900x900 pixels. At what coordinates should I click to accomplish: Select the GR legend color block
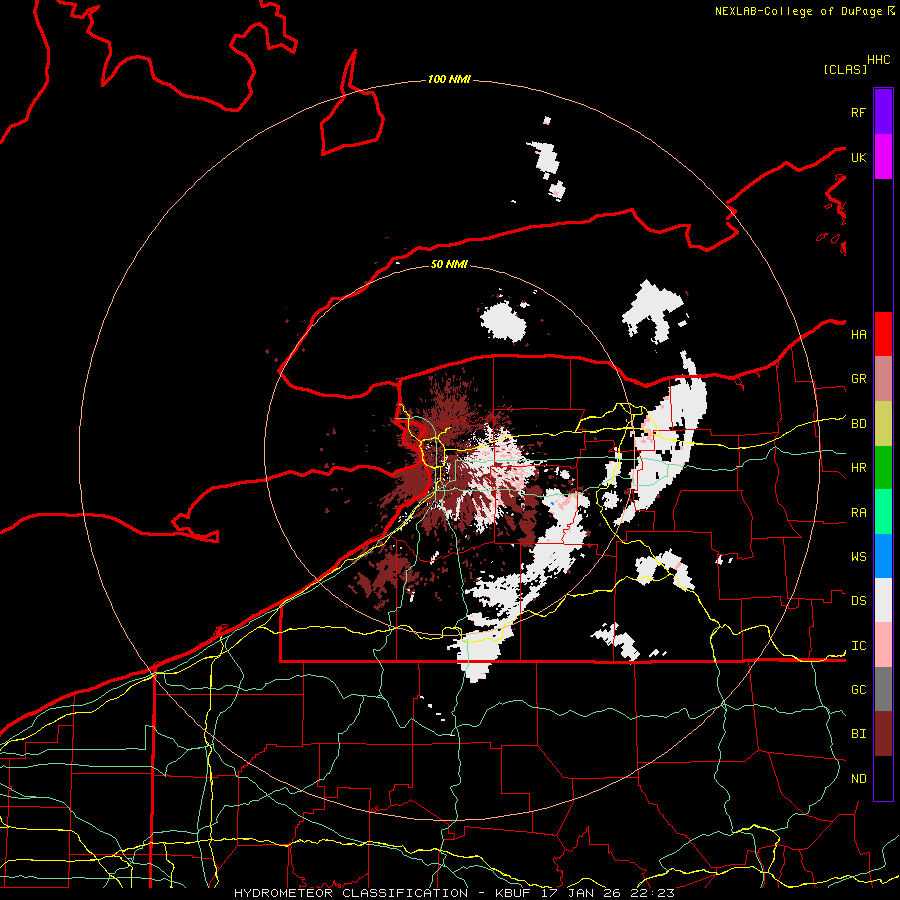pyautogui.click(x=883, y=378)
